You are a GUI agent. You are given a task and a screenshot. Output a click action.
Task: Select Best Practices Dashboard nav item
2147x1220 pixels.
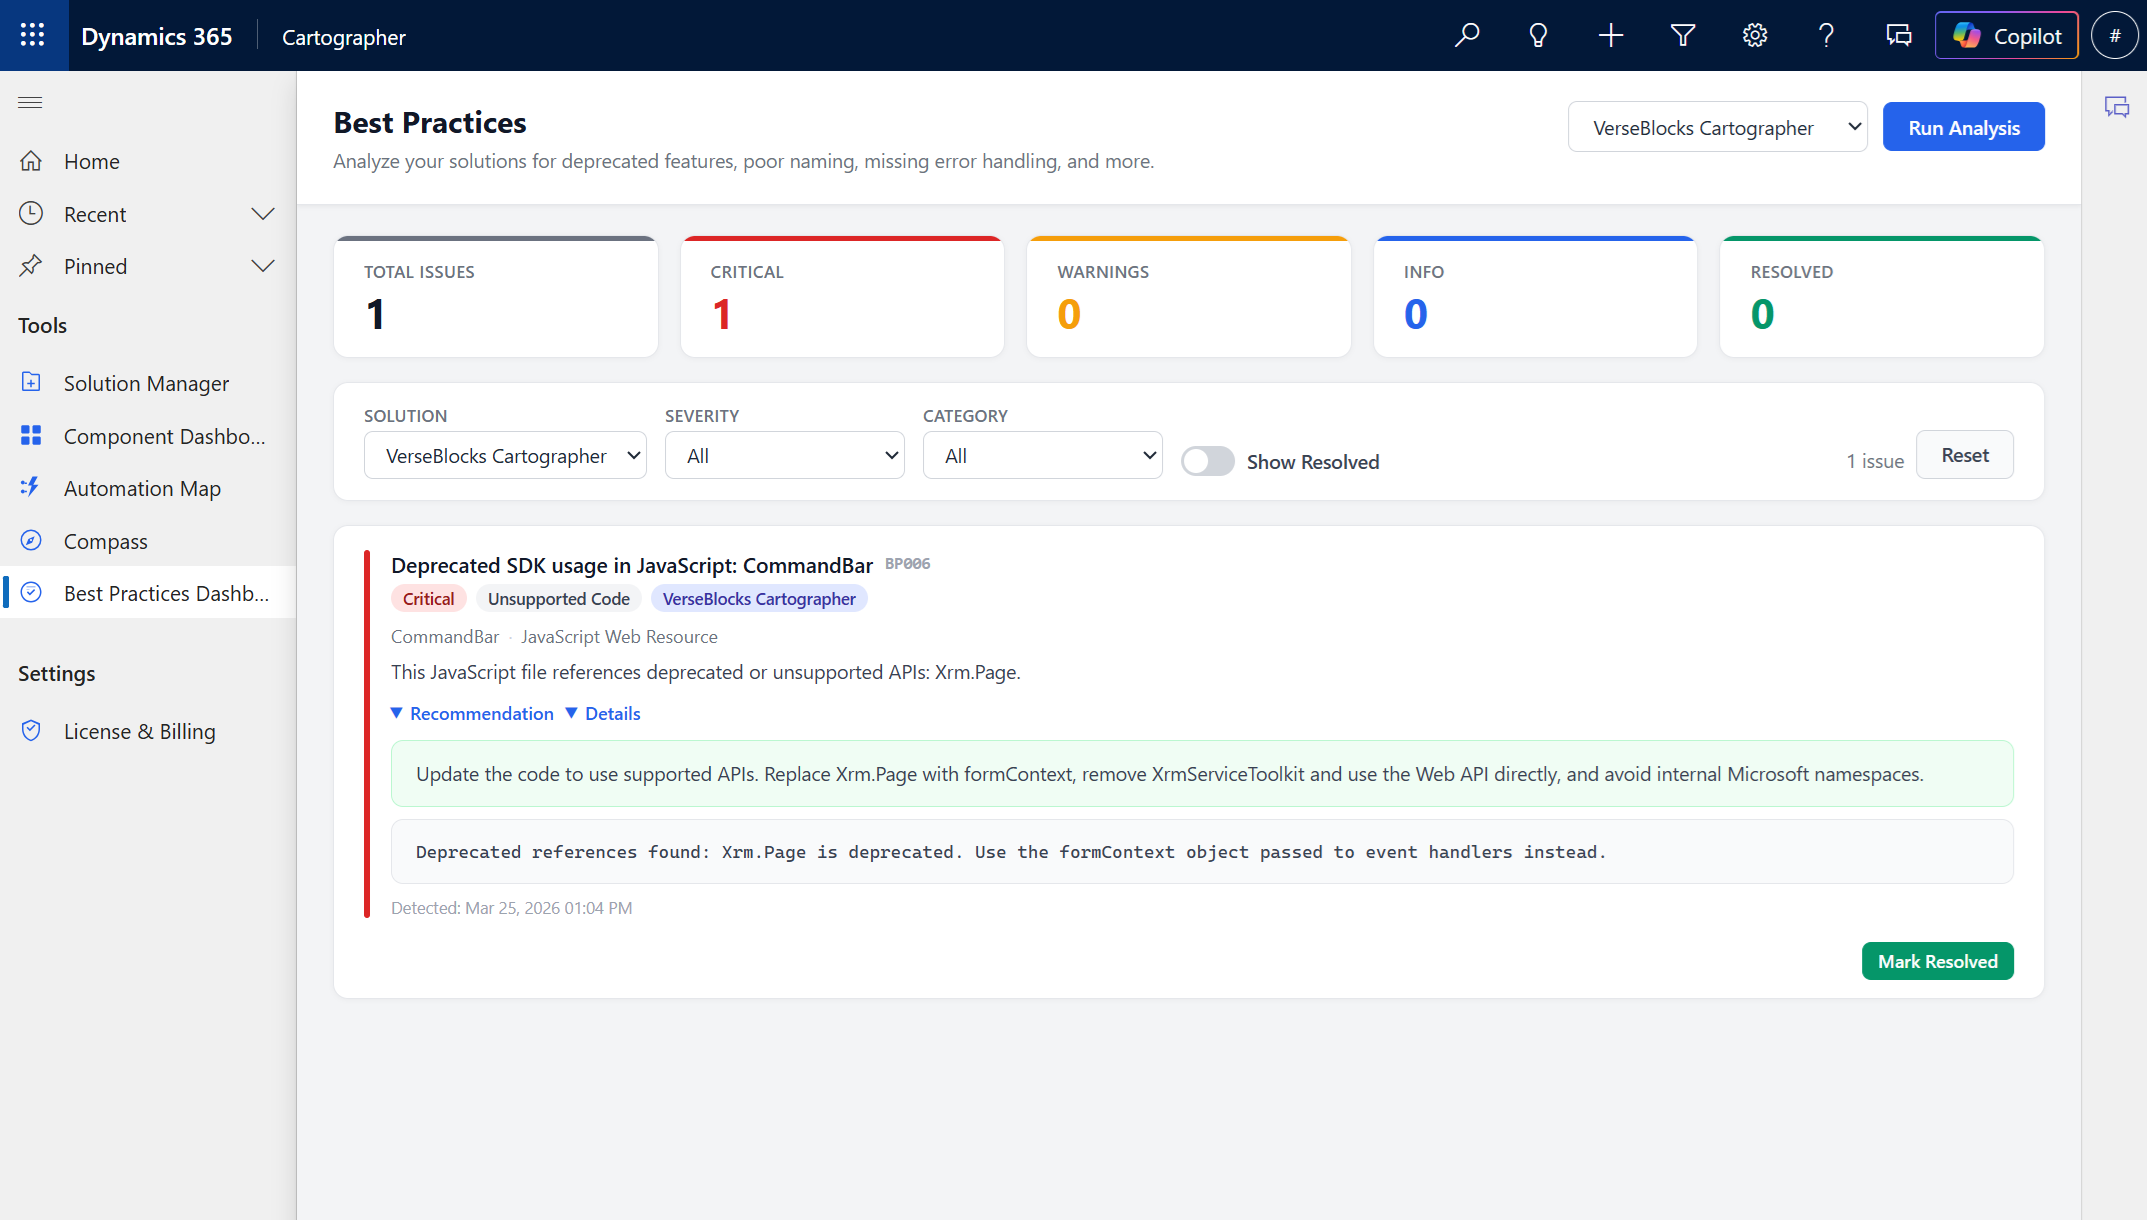click(x=148, y=593)
